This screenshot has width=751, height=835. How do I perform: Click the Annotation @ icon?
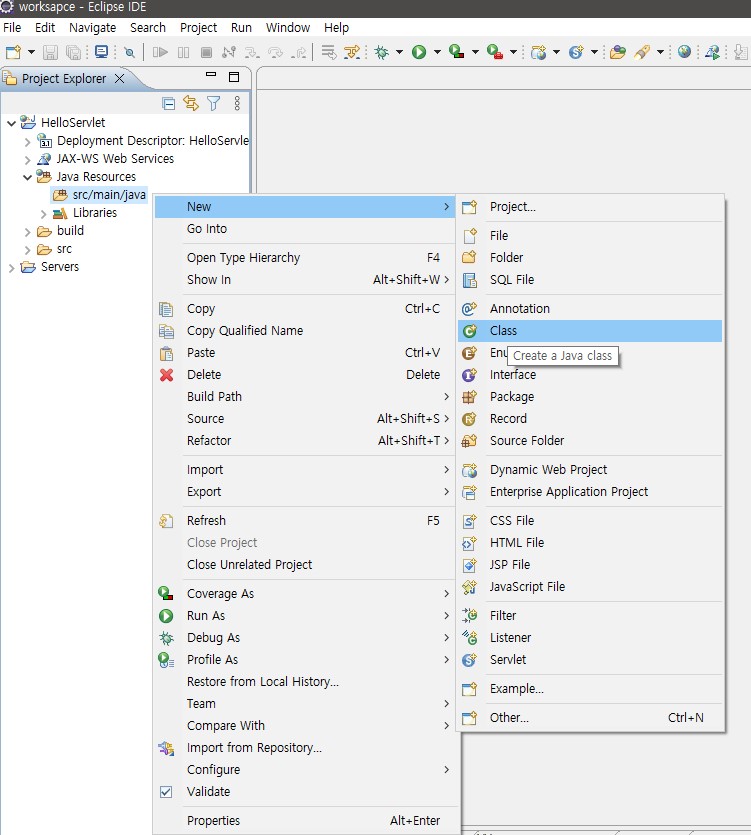point(469,309)
